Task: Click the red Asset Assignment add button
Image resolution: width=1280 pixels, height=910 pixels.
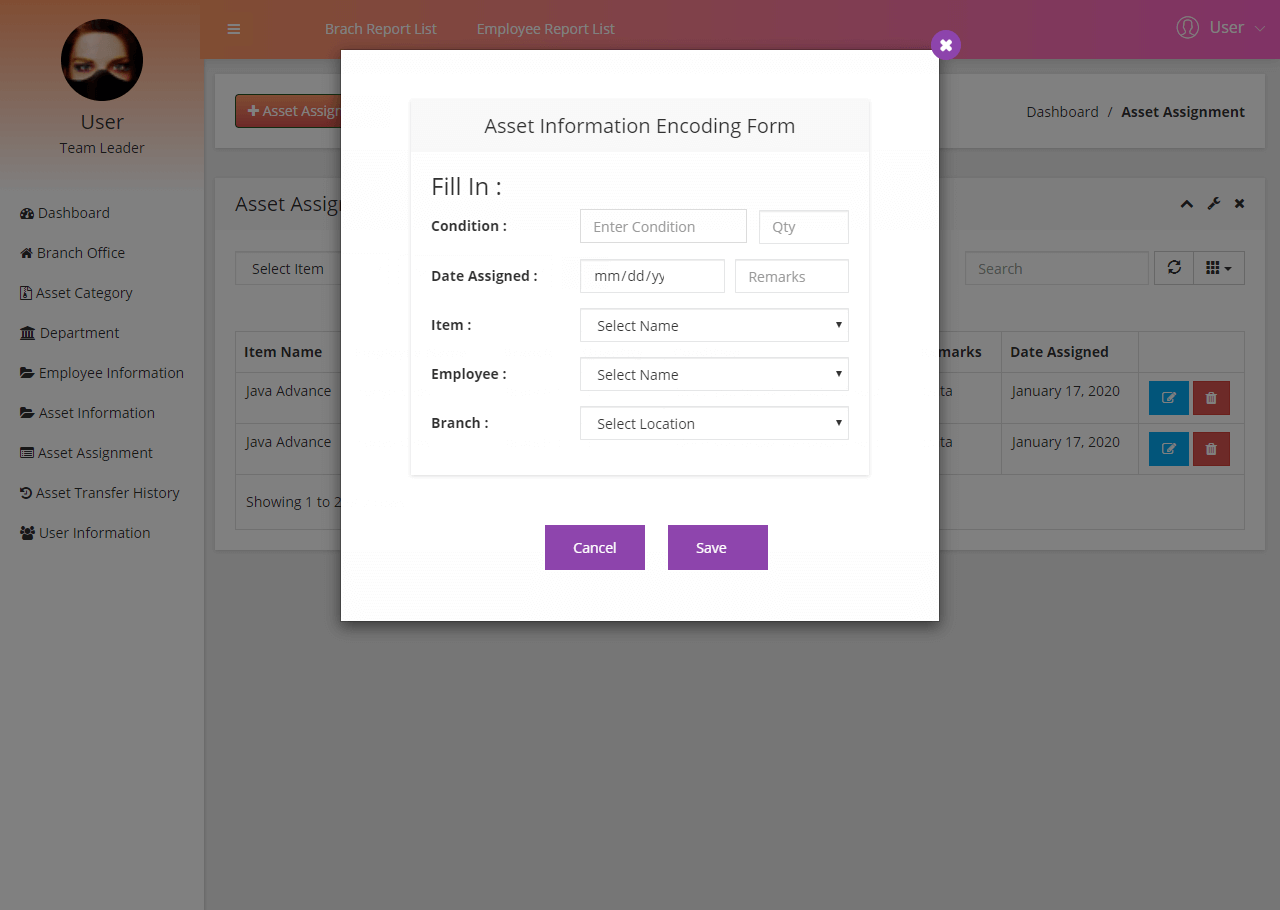Action: [x=289, y=111]
